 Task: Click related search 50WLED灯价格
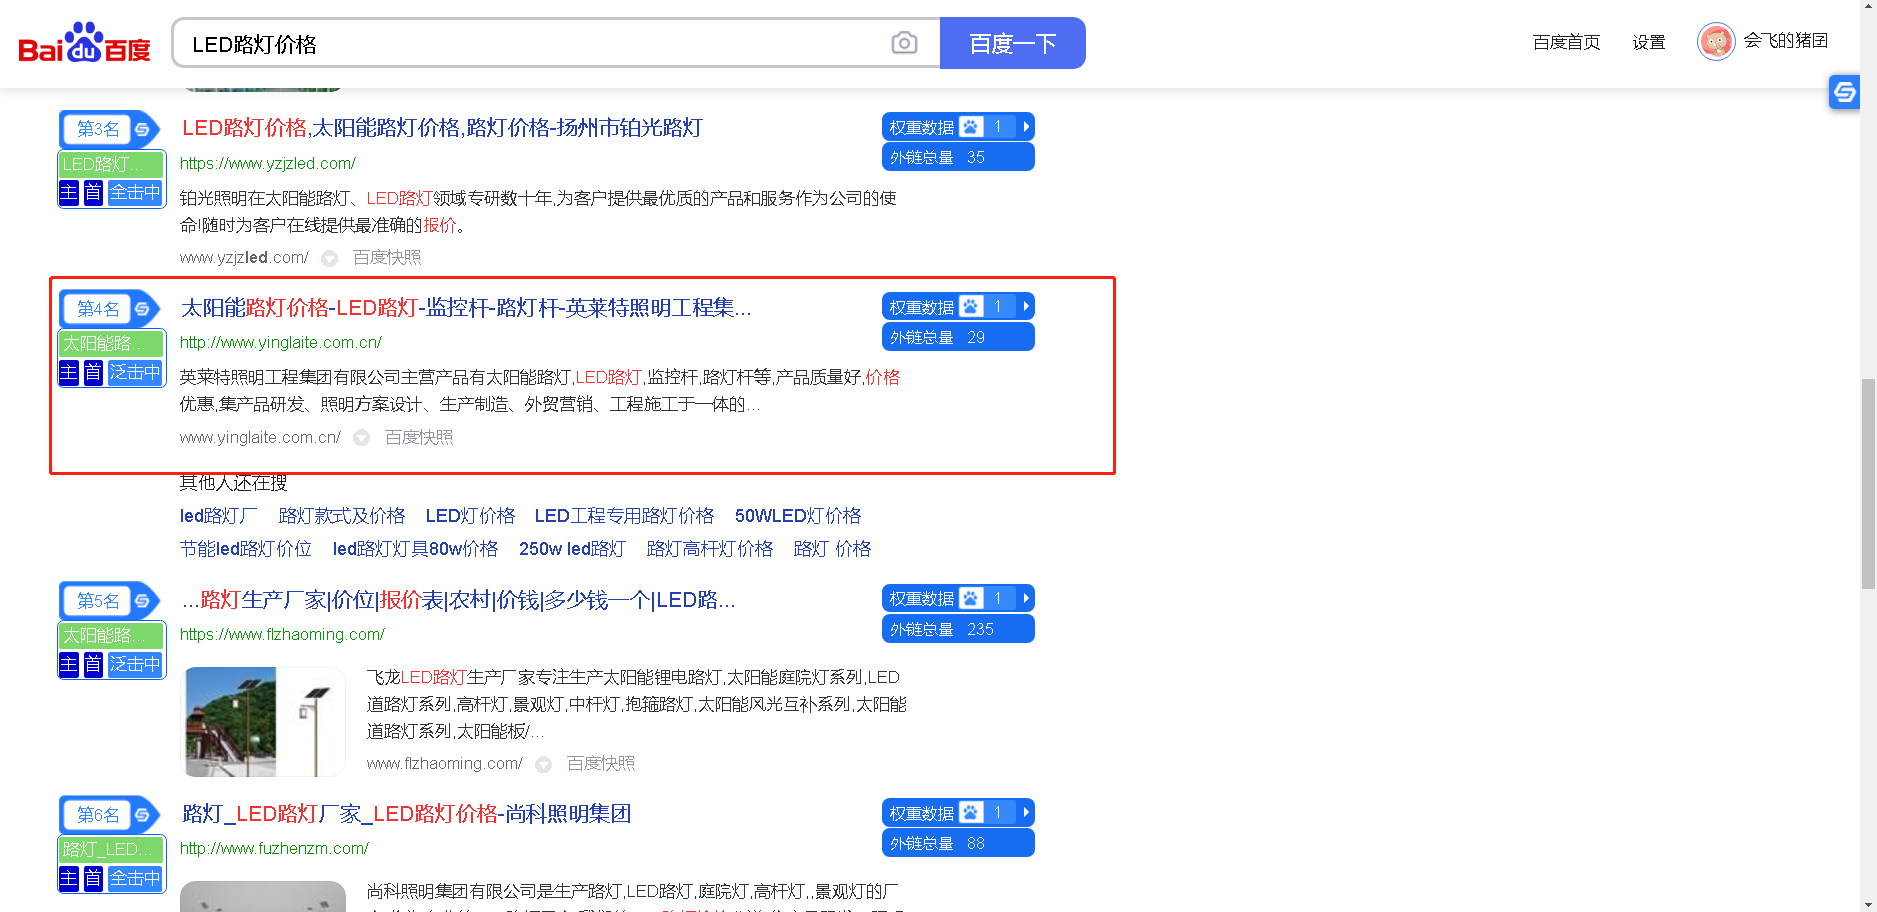[x=798, y=516]
